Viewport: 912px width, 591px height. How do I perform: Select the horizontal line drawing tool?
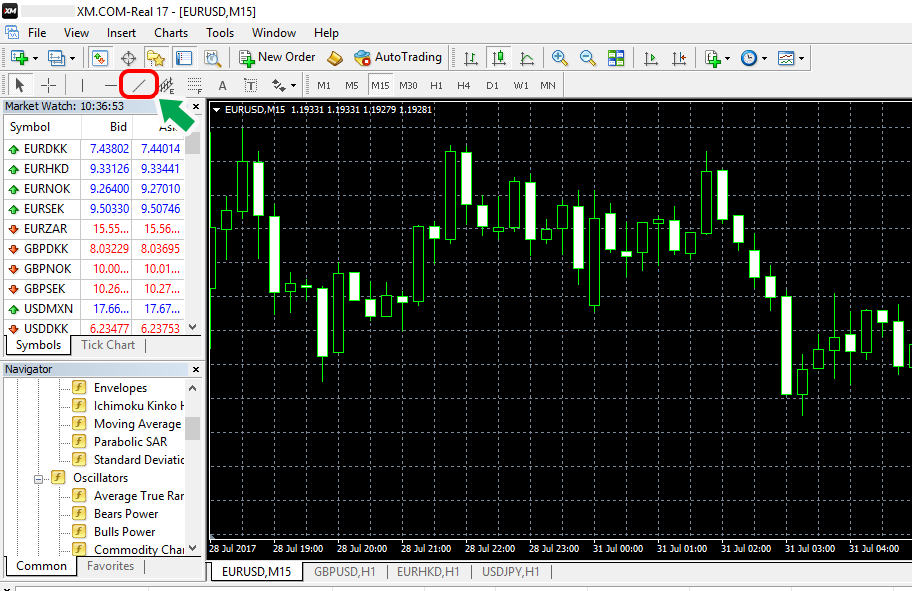111,86
